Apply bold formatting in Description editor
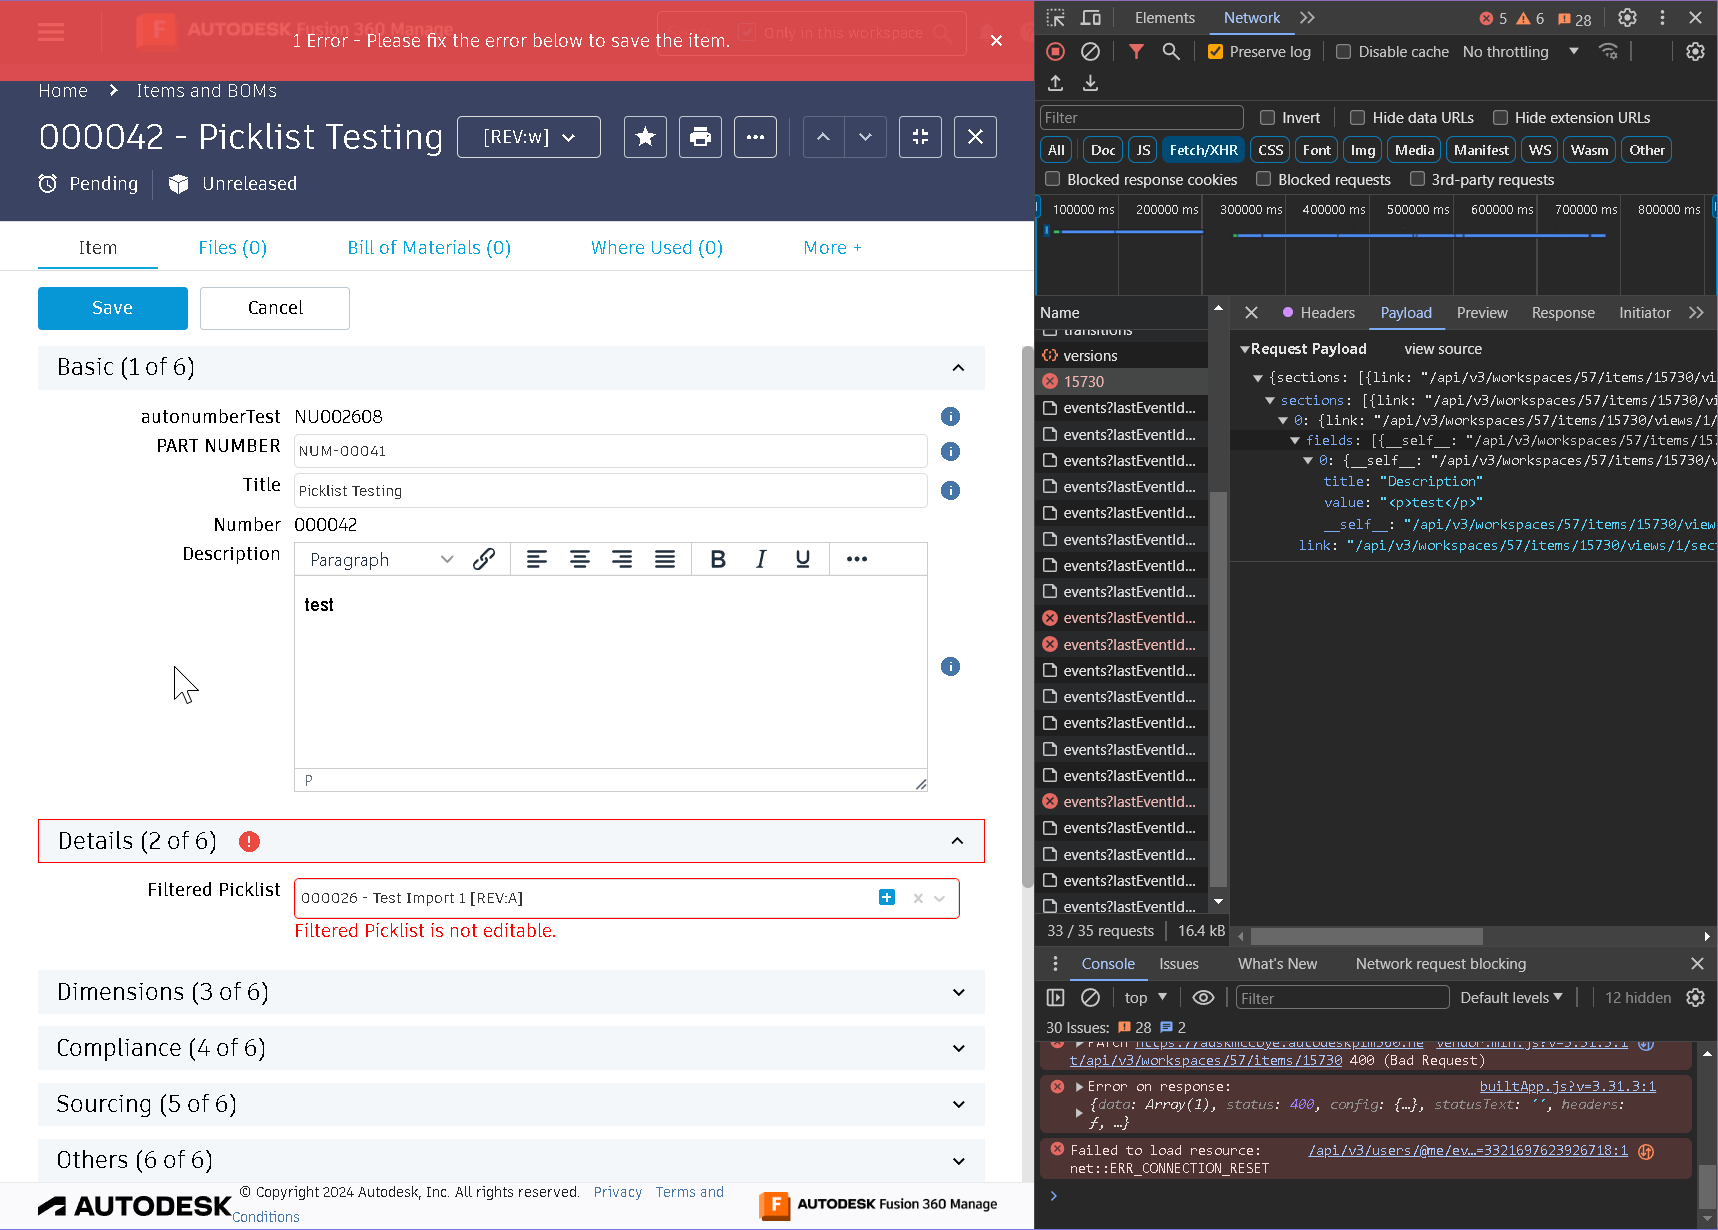 (x=718, y=559)
